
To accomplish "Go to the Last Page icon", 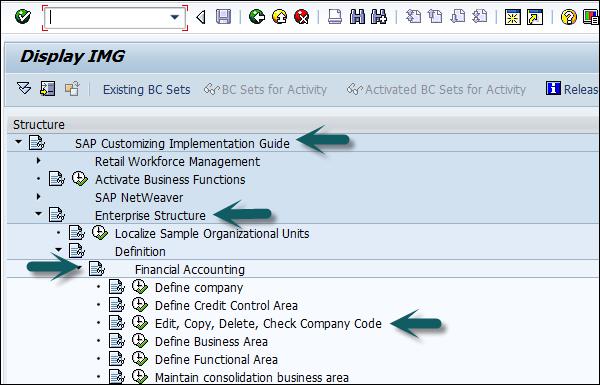I will coord(479,17).
